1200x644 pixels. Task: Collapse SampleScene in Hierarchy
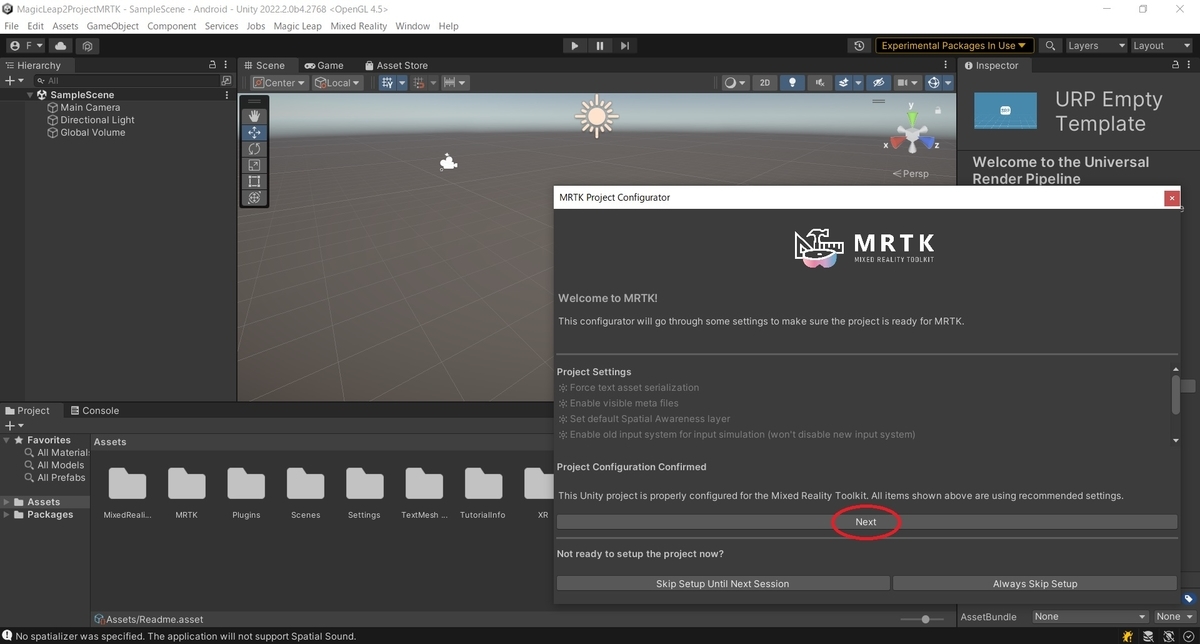31,95
